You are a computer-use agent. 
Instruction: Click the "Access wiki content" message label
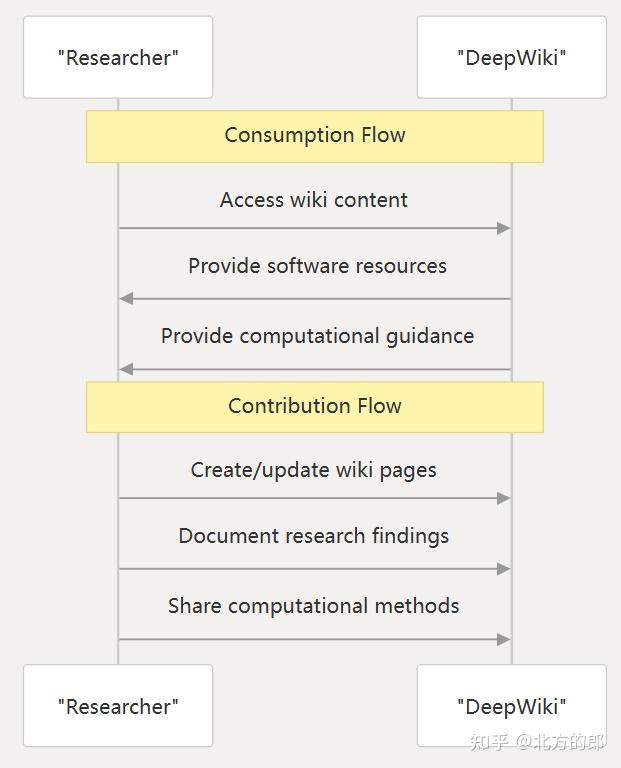click(314, 200)
